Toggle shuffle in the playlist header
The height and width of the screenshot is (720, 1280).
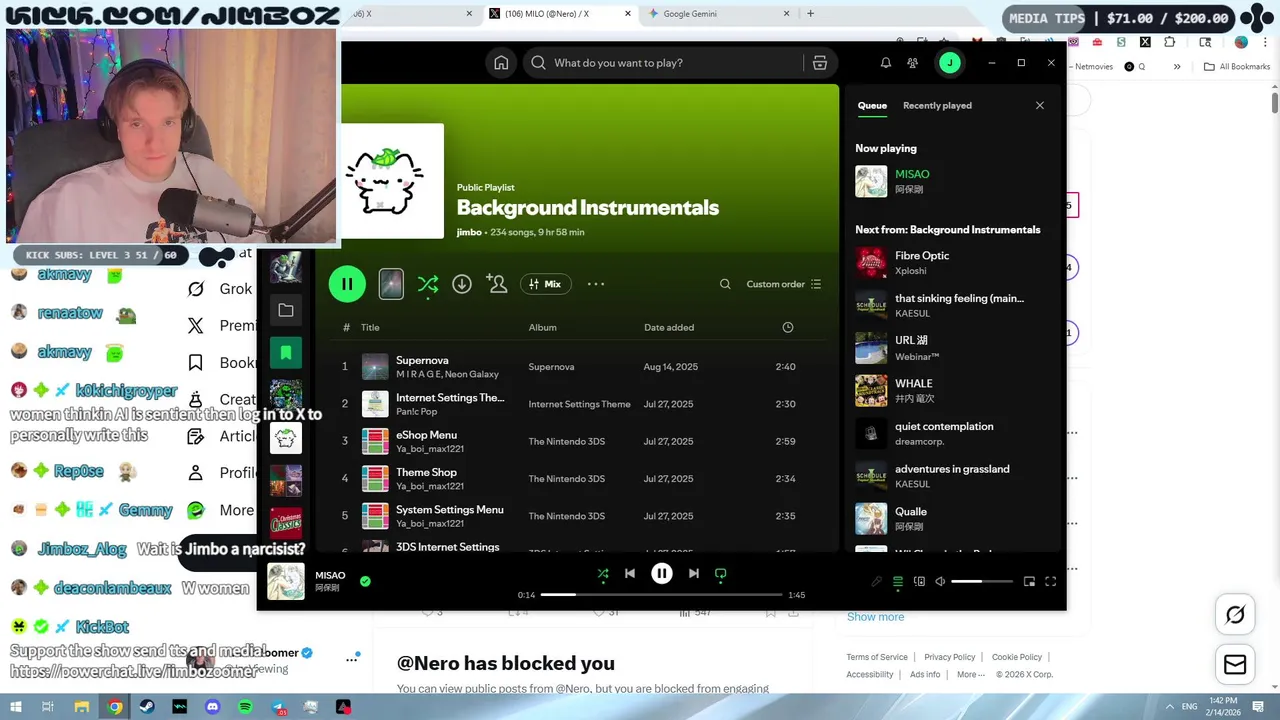(x=428, y=284)
